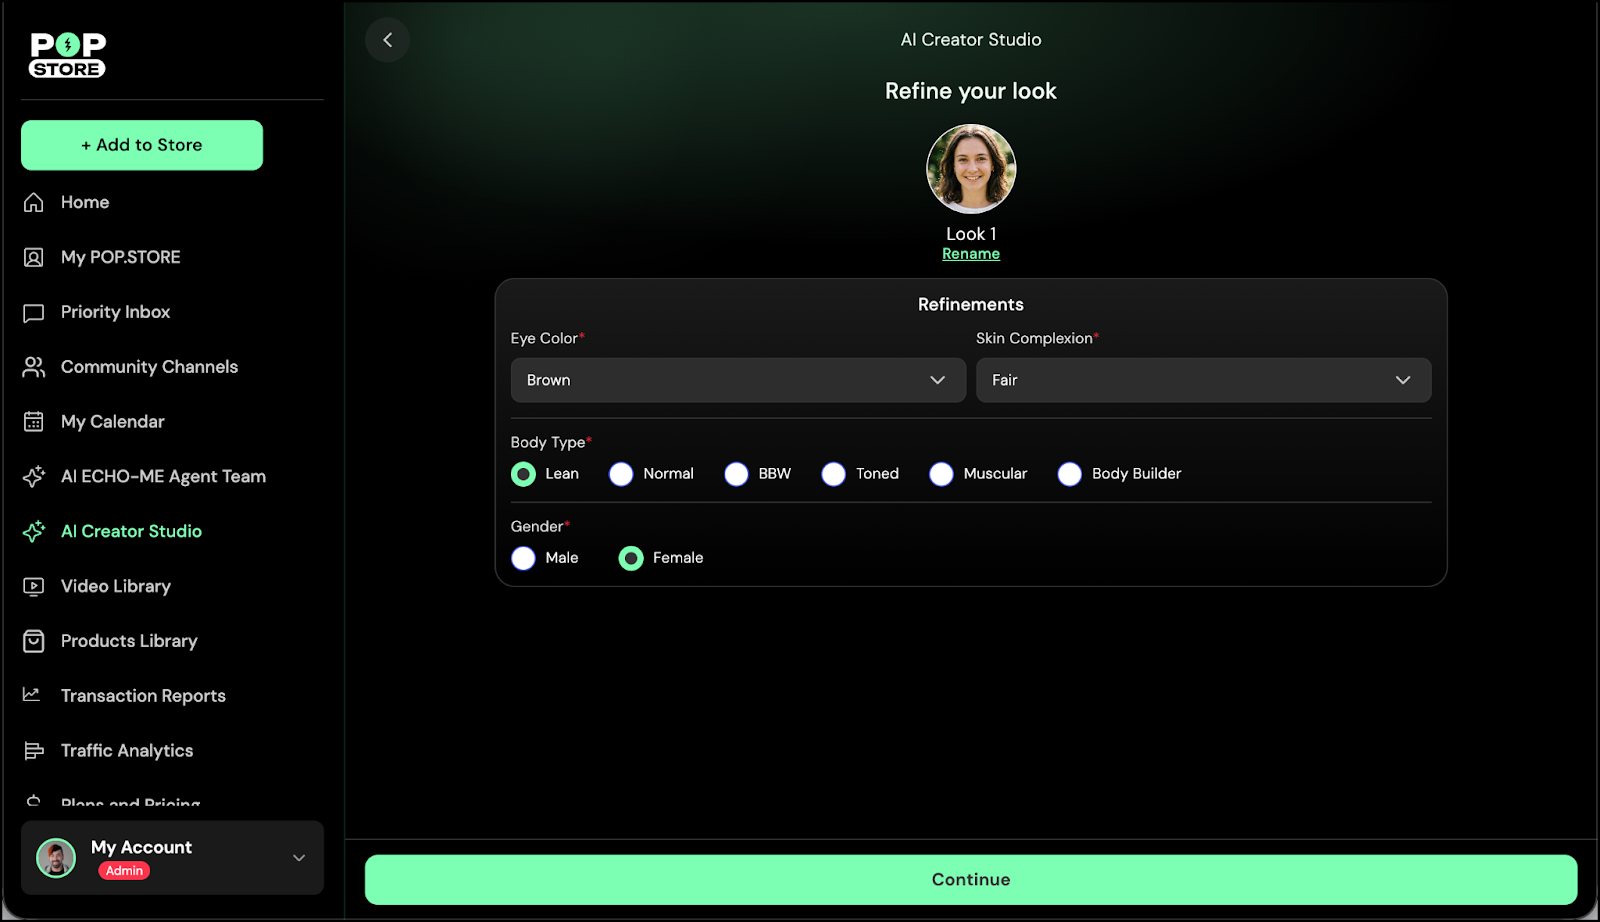
Task: Expand the Skin Complexion dropdown
Action: coord(1203,380)
